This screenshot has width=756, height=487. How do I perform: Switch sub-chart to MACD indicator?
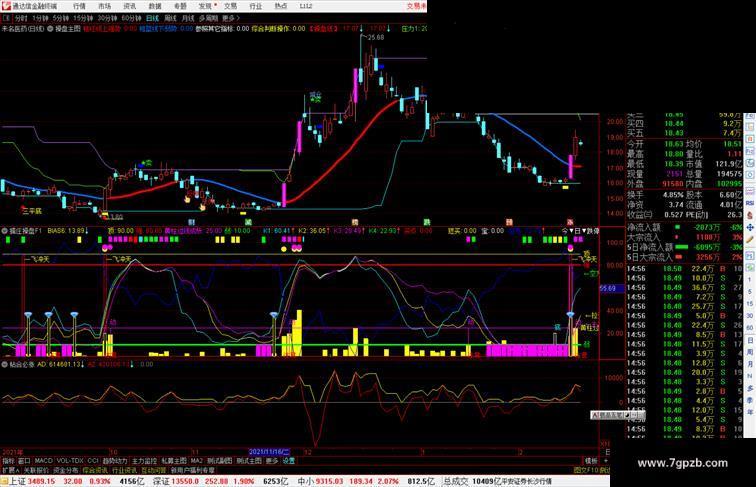pos(43,461)
